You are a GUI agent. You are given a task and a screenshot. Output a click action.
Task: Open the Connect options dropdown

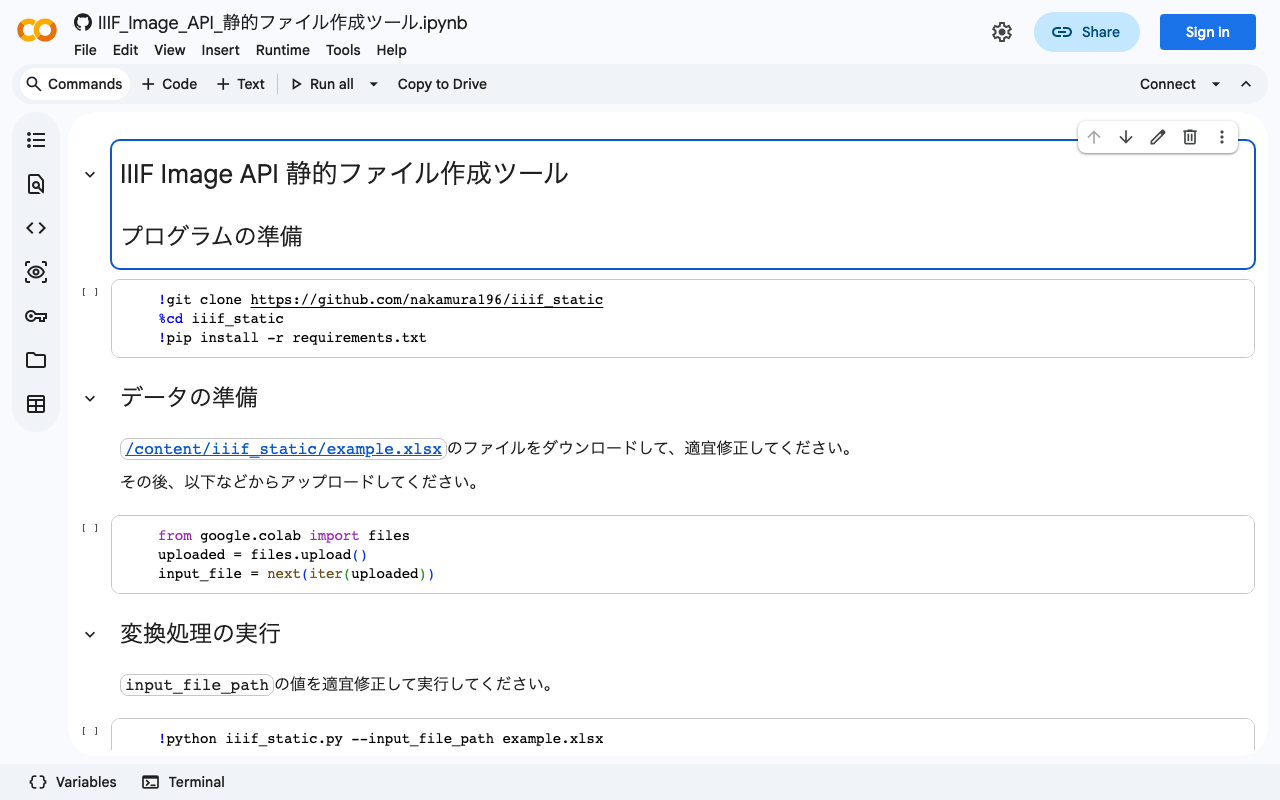(x=1216, y=84)
